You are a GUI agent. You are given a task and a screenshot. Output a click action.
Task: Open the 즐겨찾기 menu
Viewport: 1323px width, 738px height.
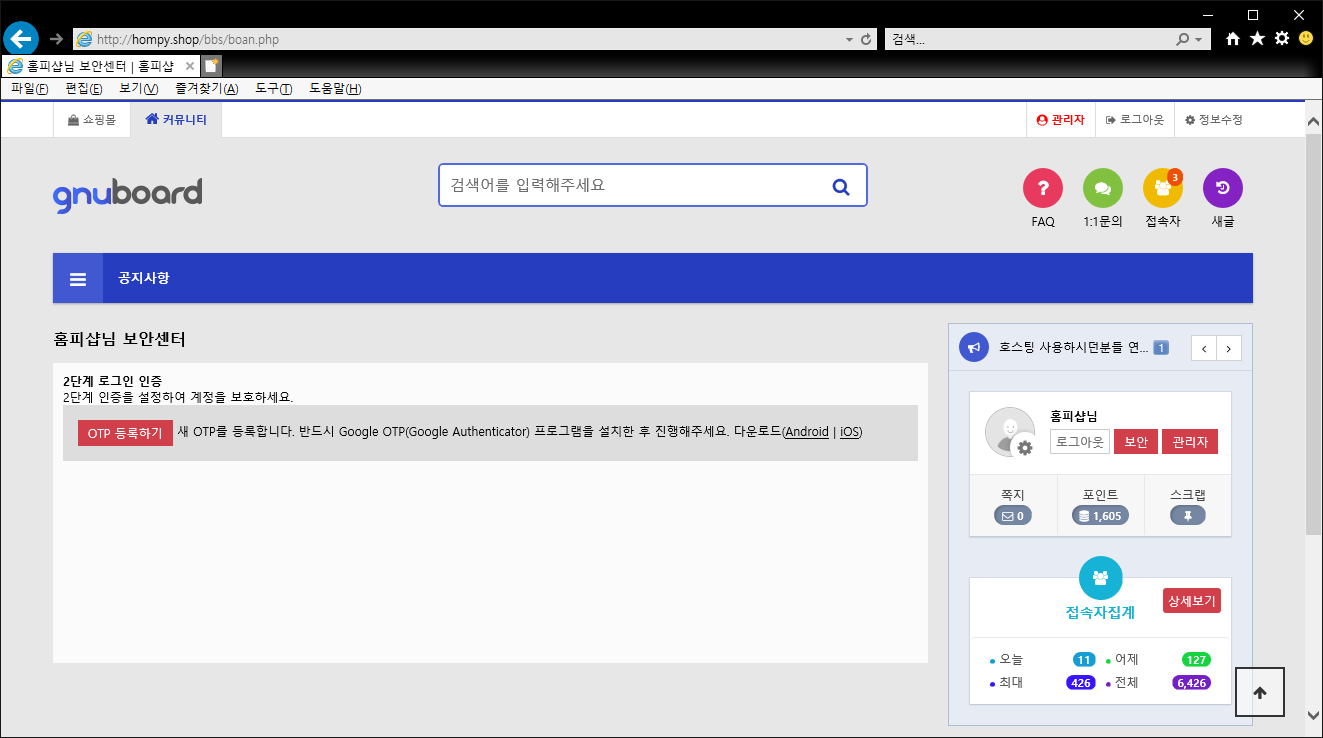[x=206, y=89]
